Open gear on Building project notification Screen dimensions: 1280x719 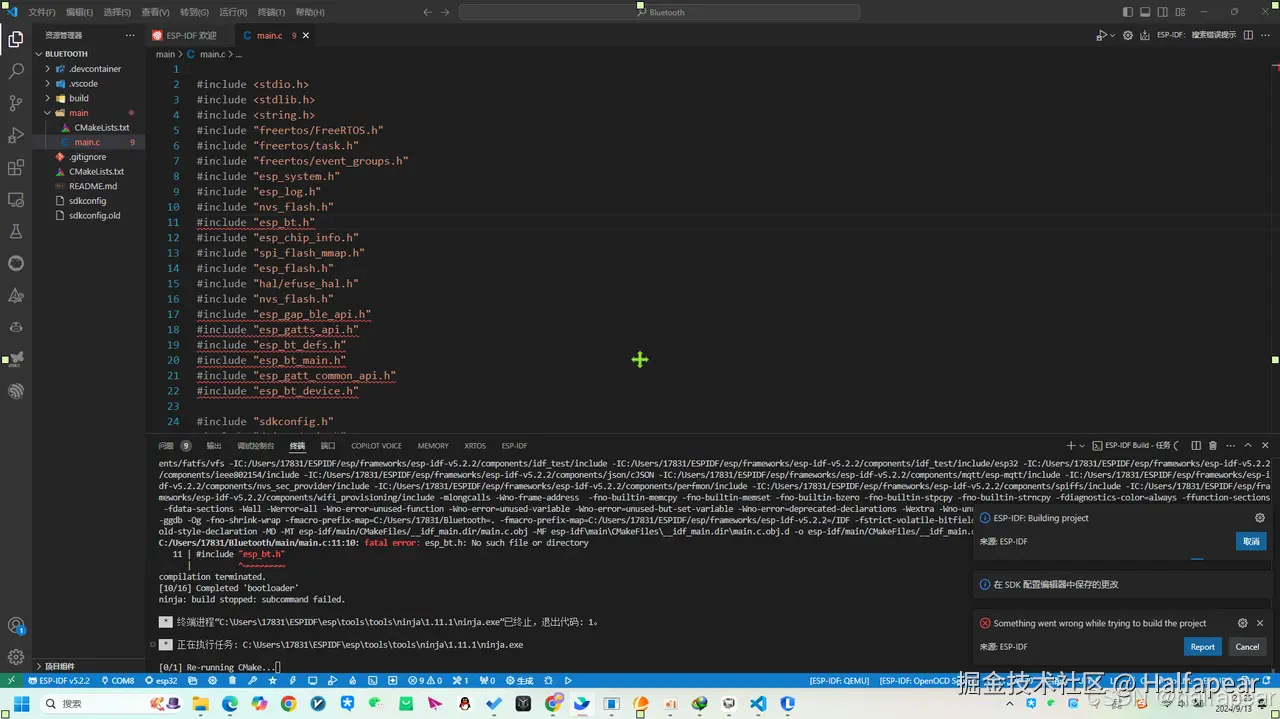[1260, 518]
